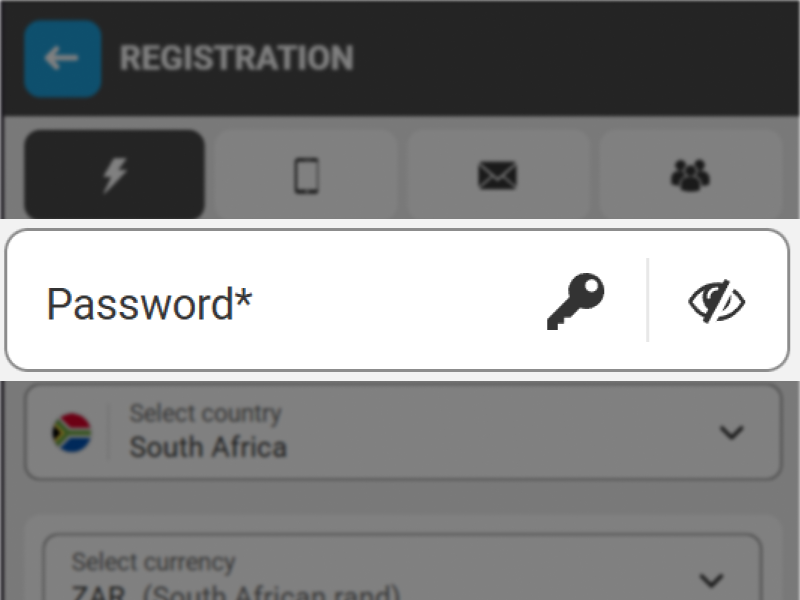Click the chevron next to South Africa
Screen dimensions: 800x600
coord(731,432)
